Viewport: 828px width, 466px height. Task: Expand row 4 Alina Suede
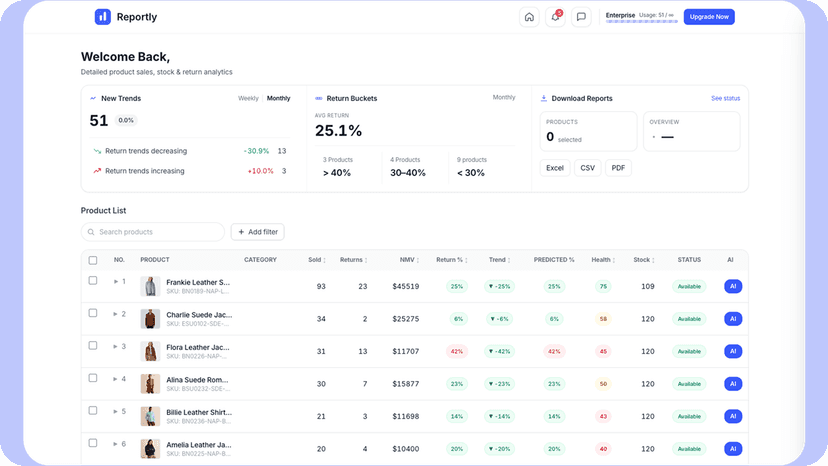tap(116, 379)
